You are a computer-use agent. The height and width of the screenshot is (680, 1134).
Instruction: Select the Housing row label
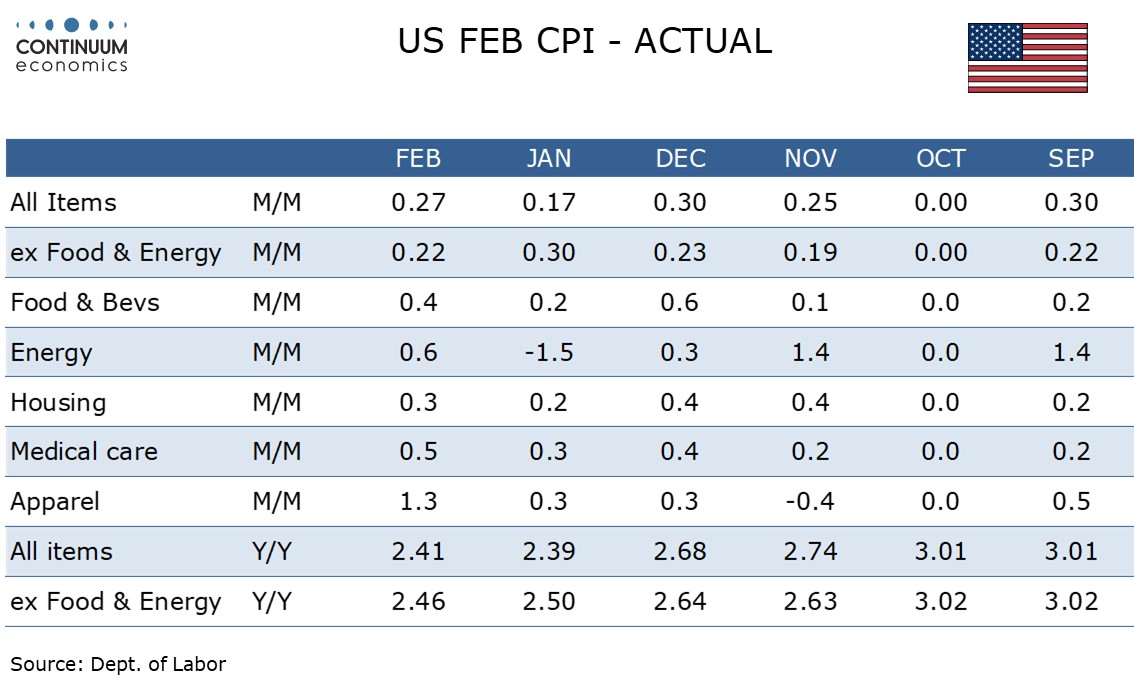[x=58, y=402]
